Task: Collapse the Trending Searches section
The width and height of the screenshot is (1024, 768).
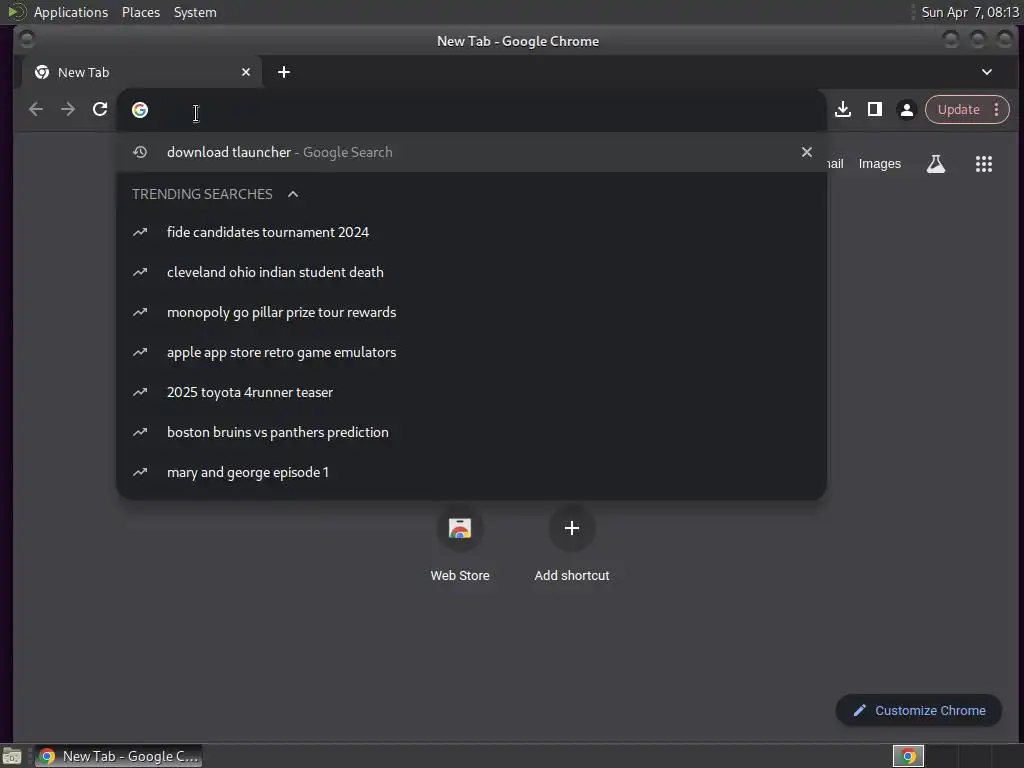Action: pyautogui.click(x=293, y=194)
